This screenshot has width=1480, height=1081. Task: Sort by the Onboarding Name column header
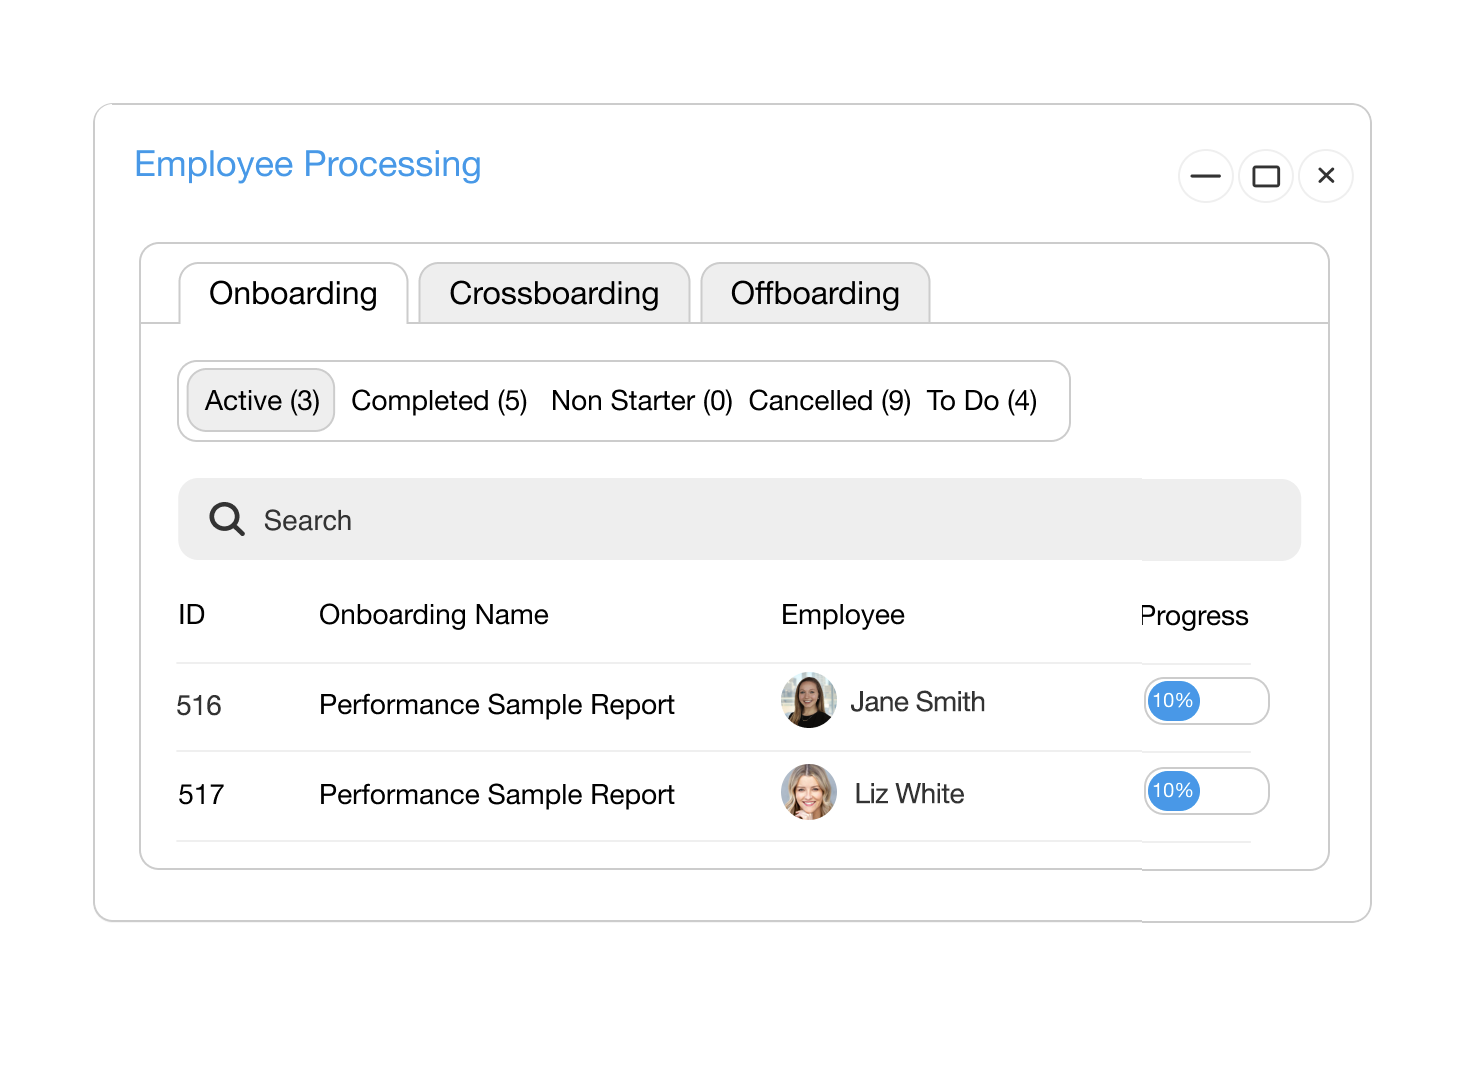tap(433, 614)
